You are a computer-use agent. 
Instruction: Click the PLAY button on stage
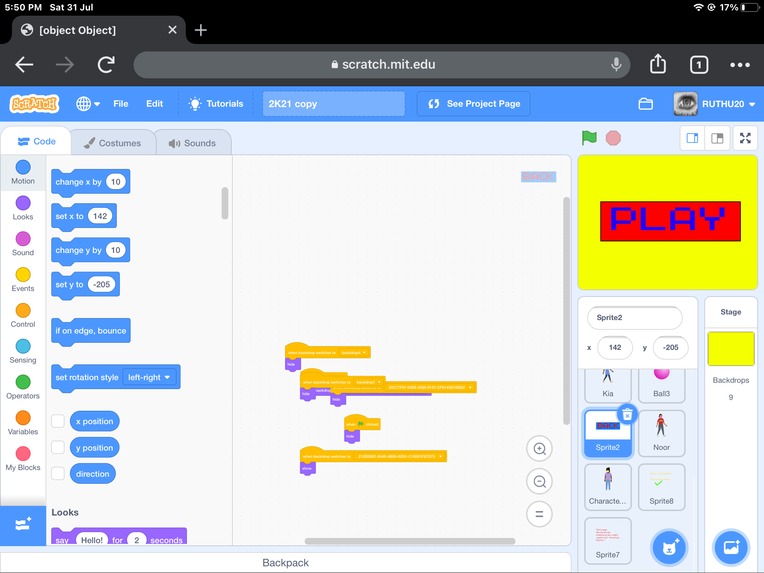click(670, 221)
